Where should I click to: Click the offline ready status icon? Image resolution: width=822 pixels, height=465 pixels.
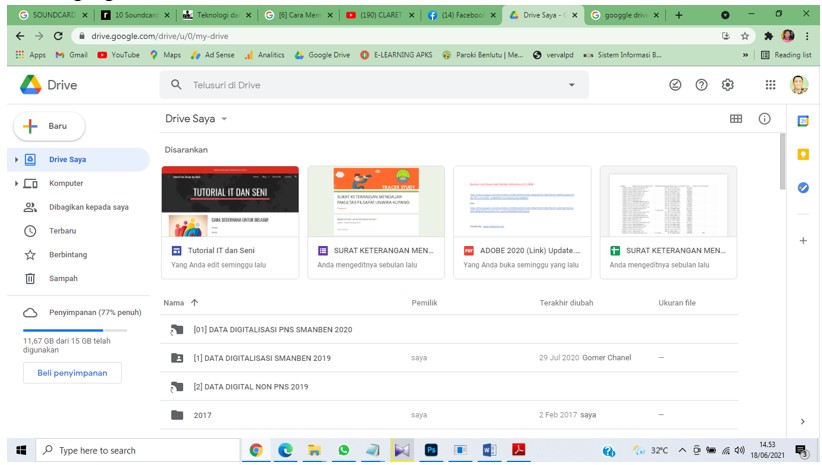click(675, 86)
